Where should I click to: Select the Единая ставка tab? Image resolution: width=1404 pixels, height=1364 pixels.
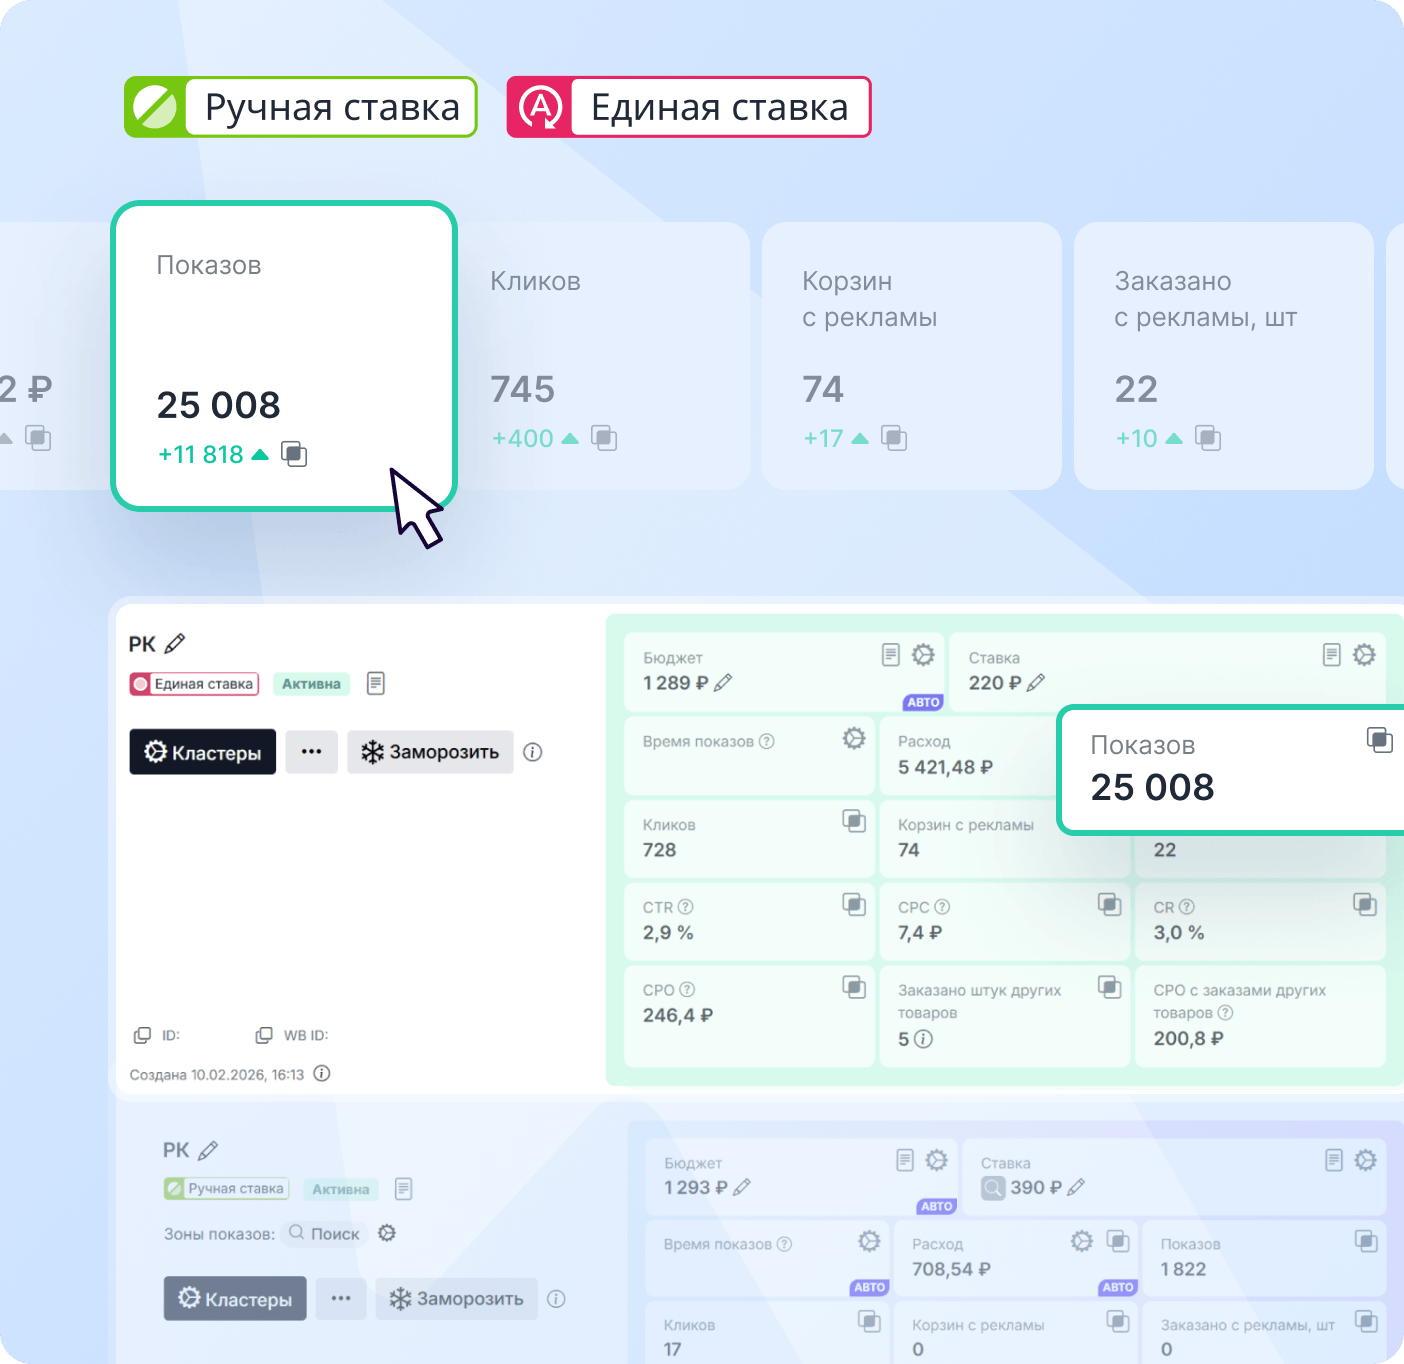pos(688,106)
